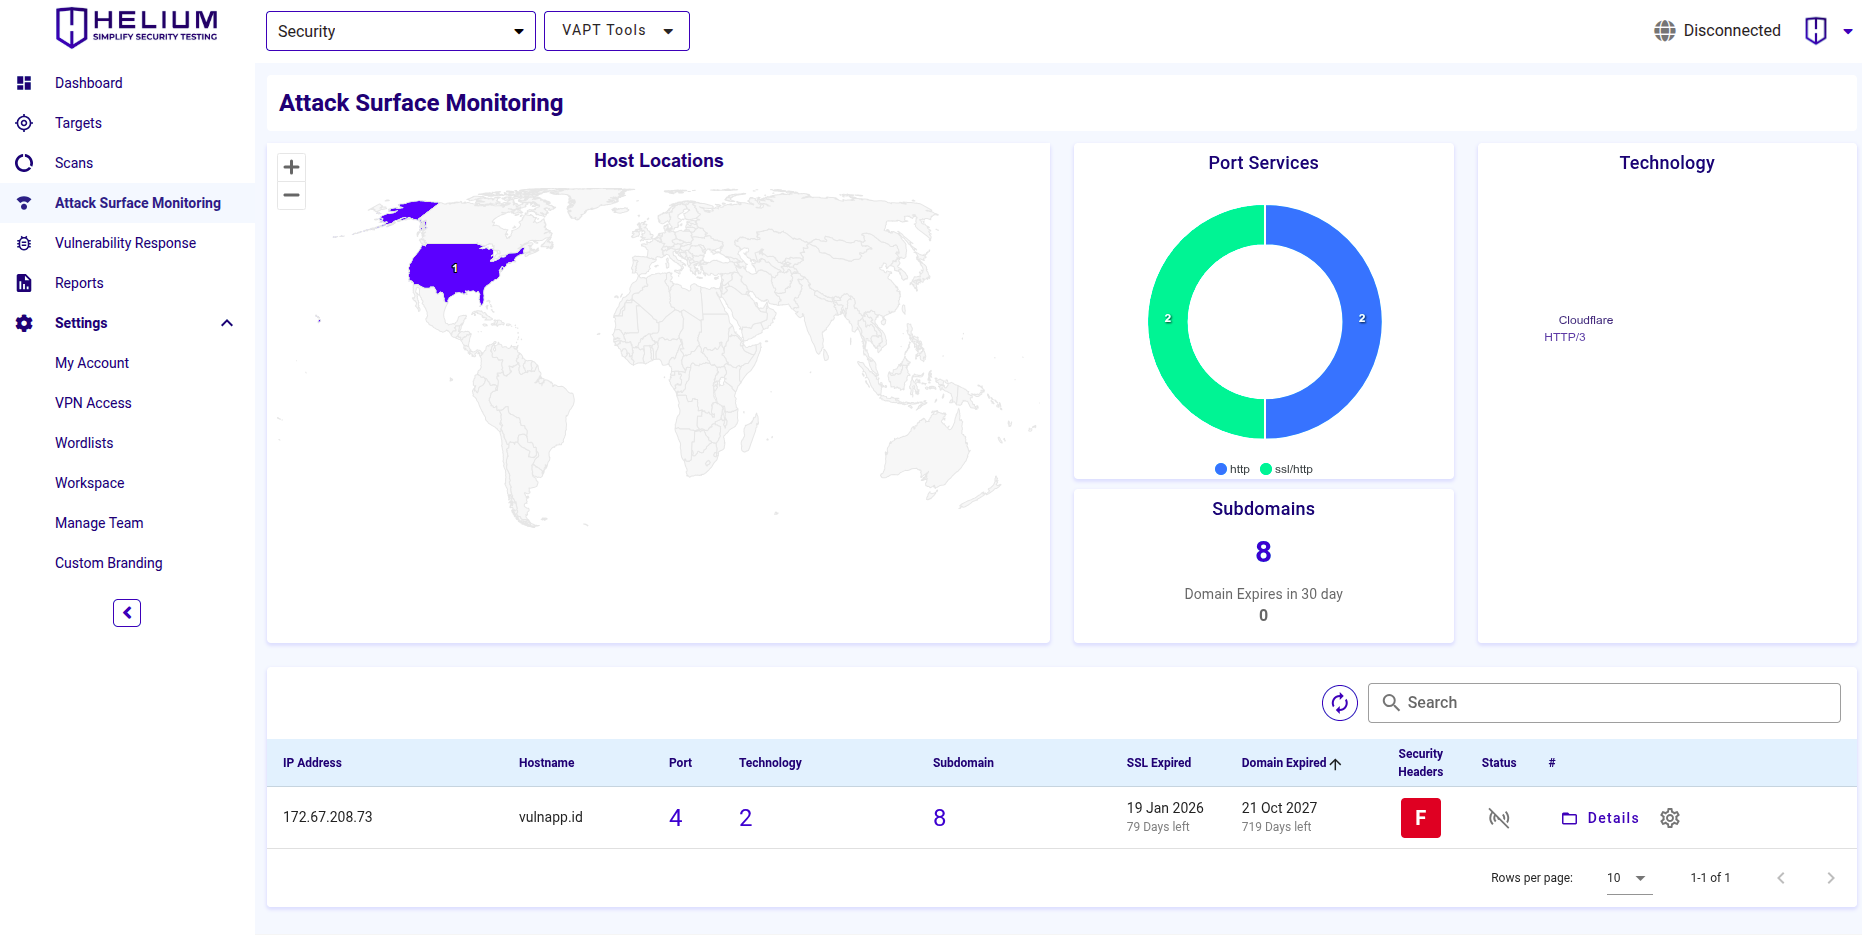Open the Security product dropdown
Screen dimensions: 1862x935
(400, 31)
